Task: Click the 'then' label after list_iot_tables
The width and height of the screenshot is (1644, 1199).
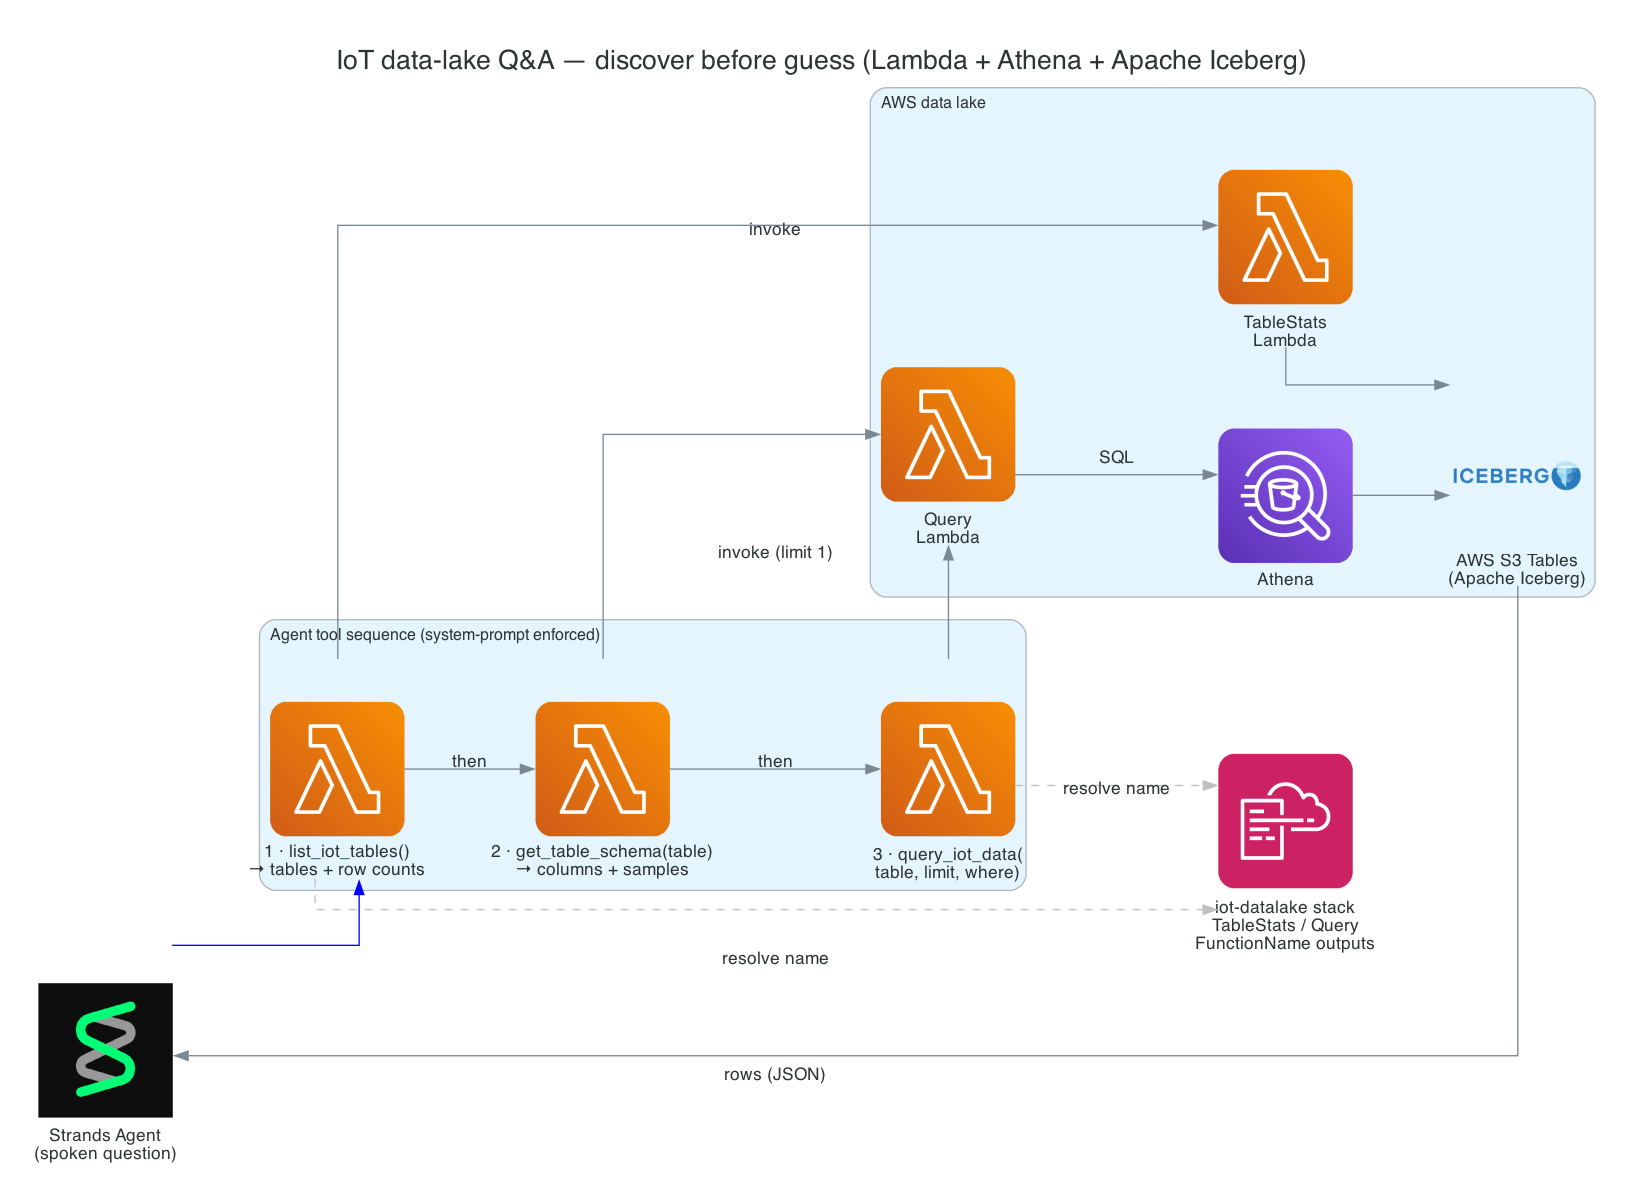Action: pyautogui.click(x=469, y=761)
